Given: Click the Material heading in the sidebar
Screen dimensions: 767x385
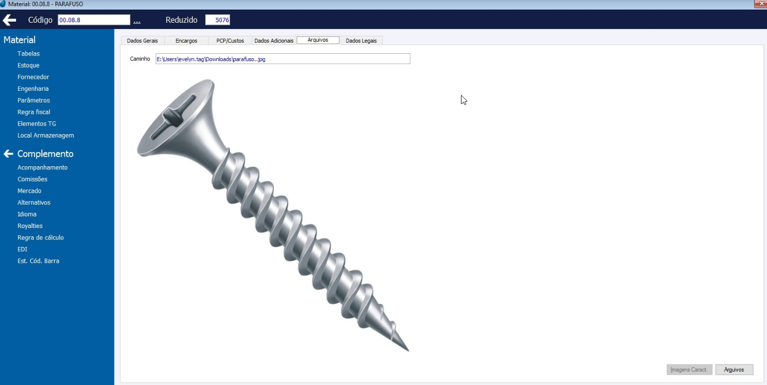Looking at the screenshot, I should [x=19, y=40].
